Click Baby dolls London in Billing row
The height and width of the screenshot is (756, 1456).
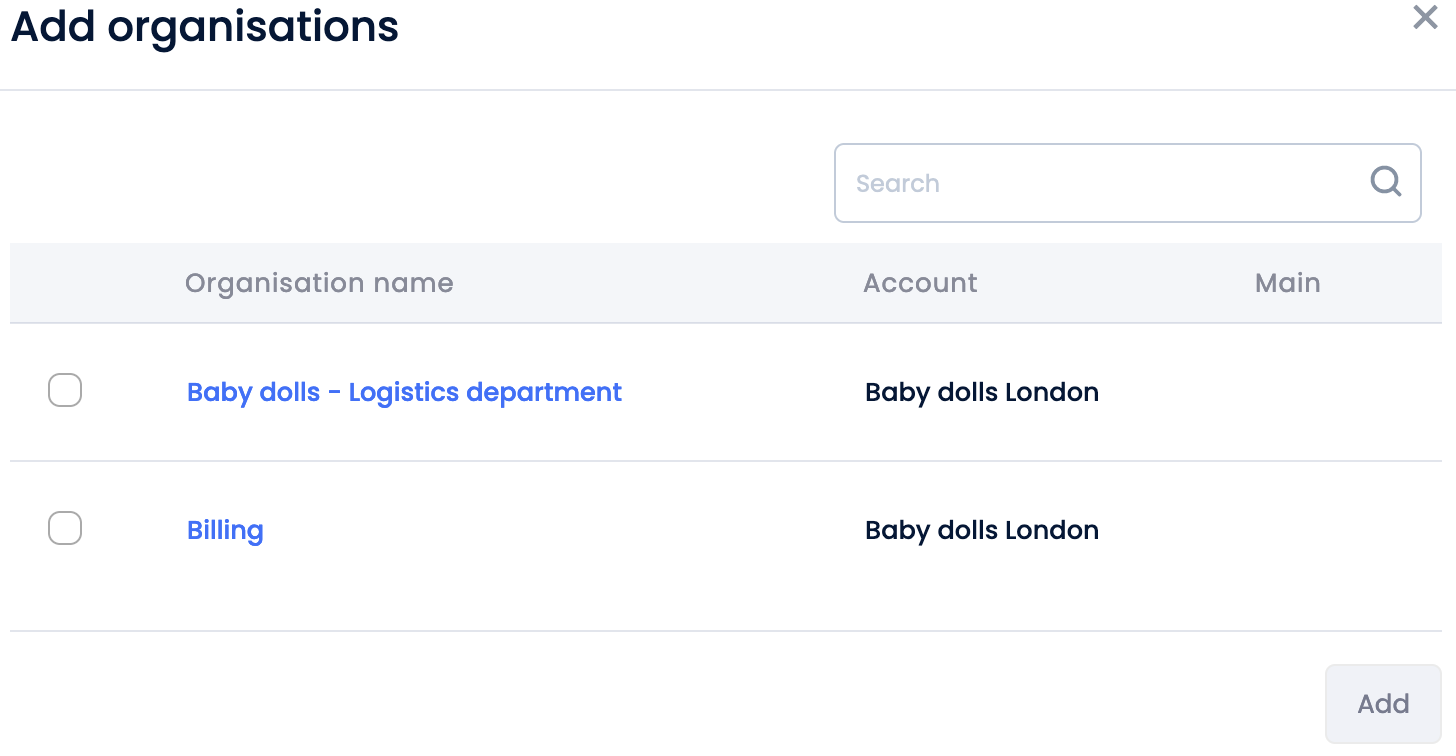[981, 530]
